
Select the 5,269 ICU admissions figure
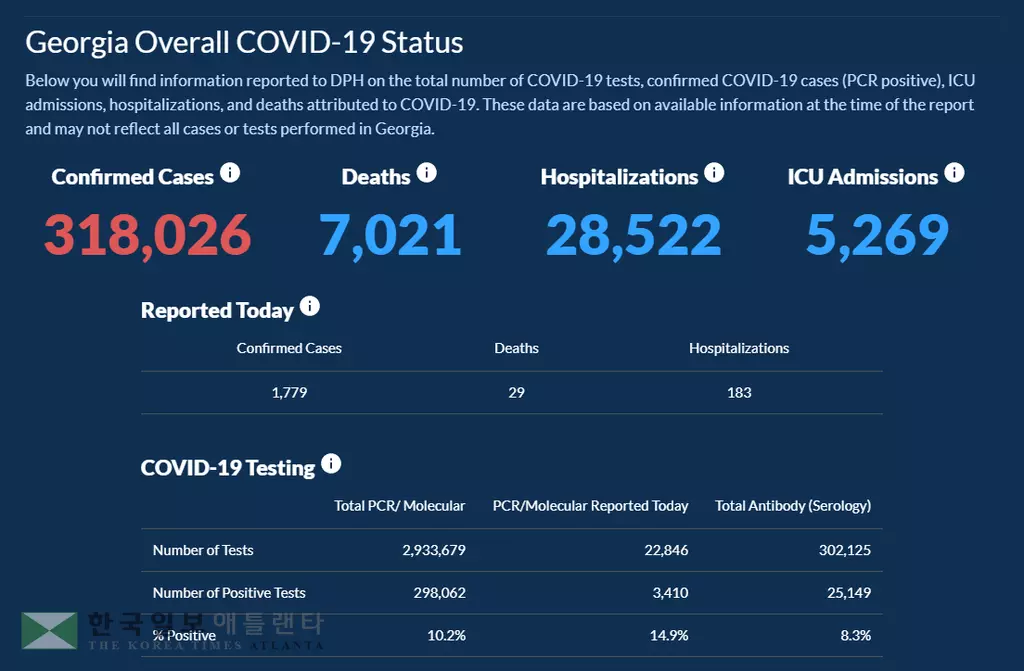point(877,235)
